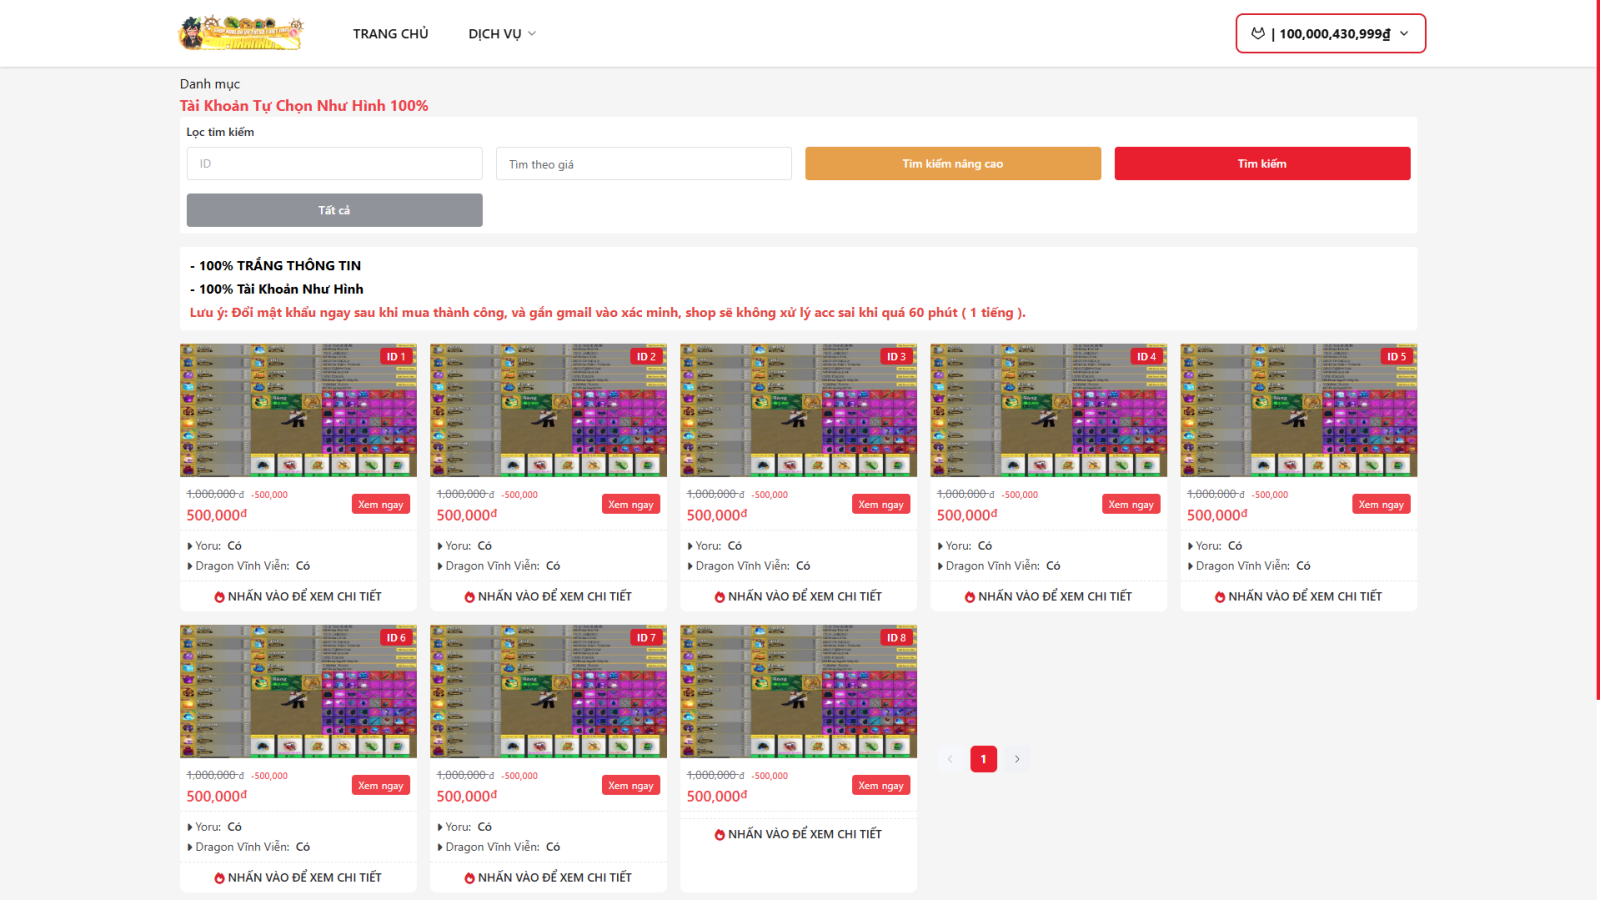Click the Yoru: Có line on ID 3 card
This screenshot has width=1600, height=900.
715,546
